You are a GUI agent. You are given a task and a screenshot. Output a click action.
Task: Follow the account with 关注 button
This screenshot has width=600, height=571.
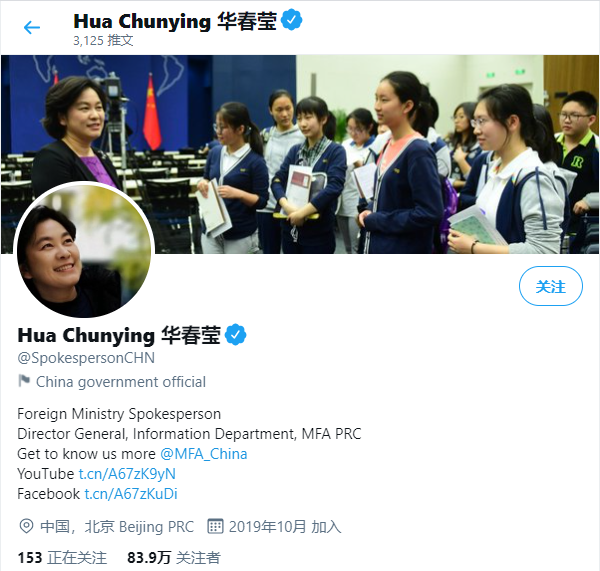(x=551, y=286)
